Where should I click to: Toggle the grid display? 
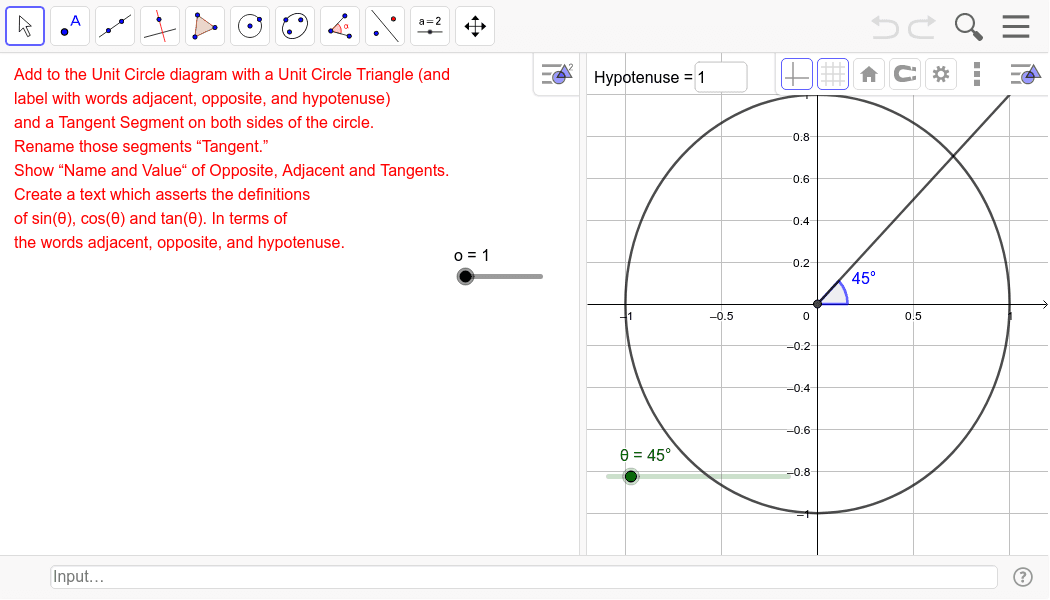[x=832, y=74]
